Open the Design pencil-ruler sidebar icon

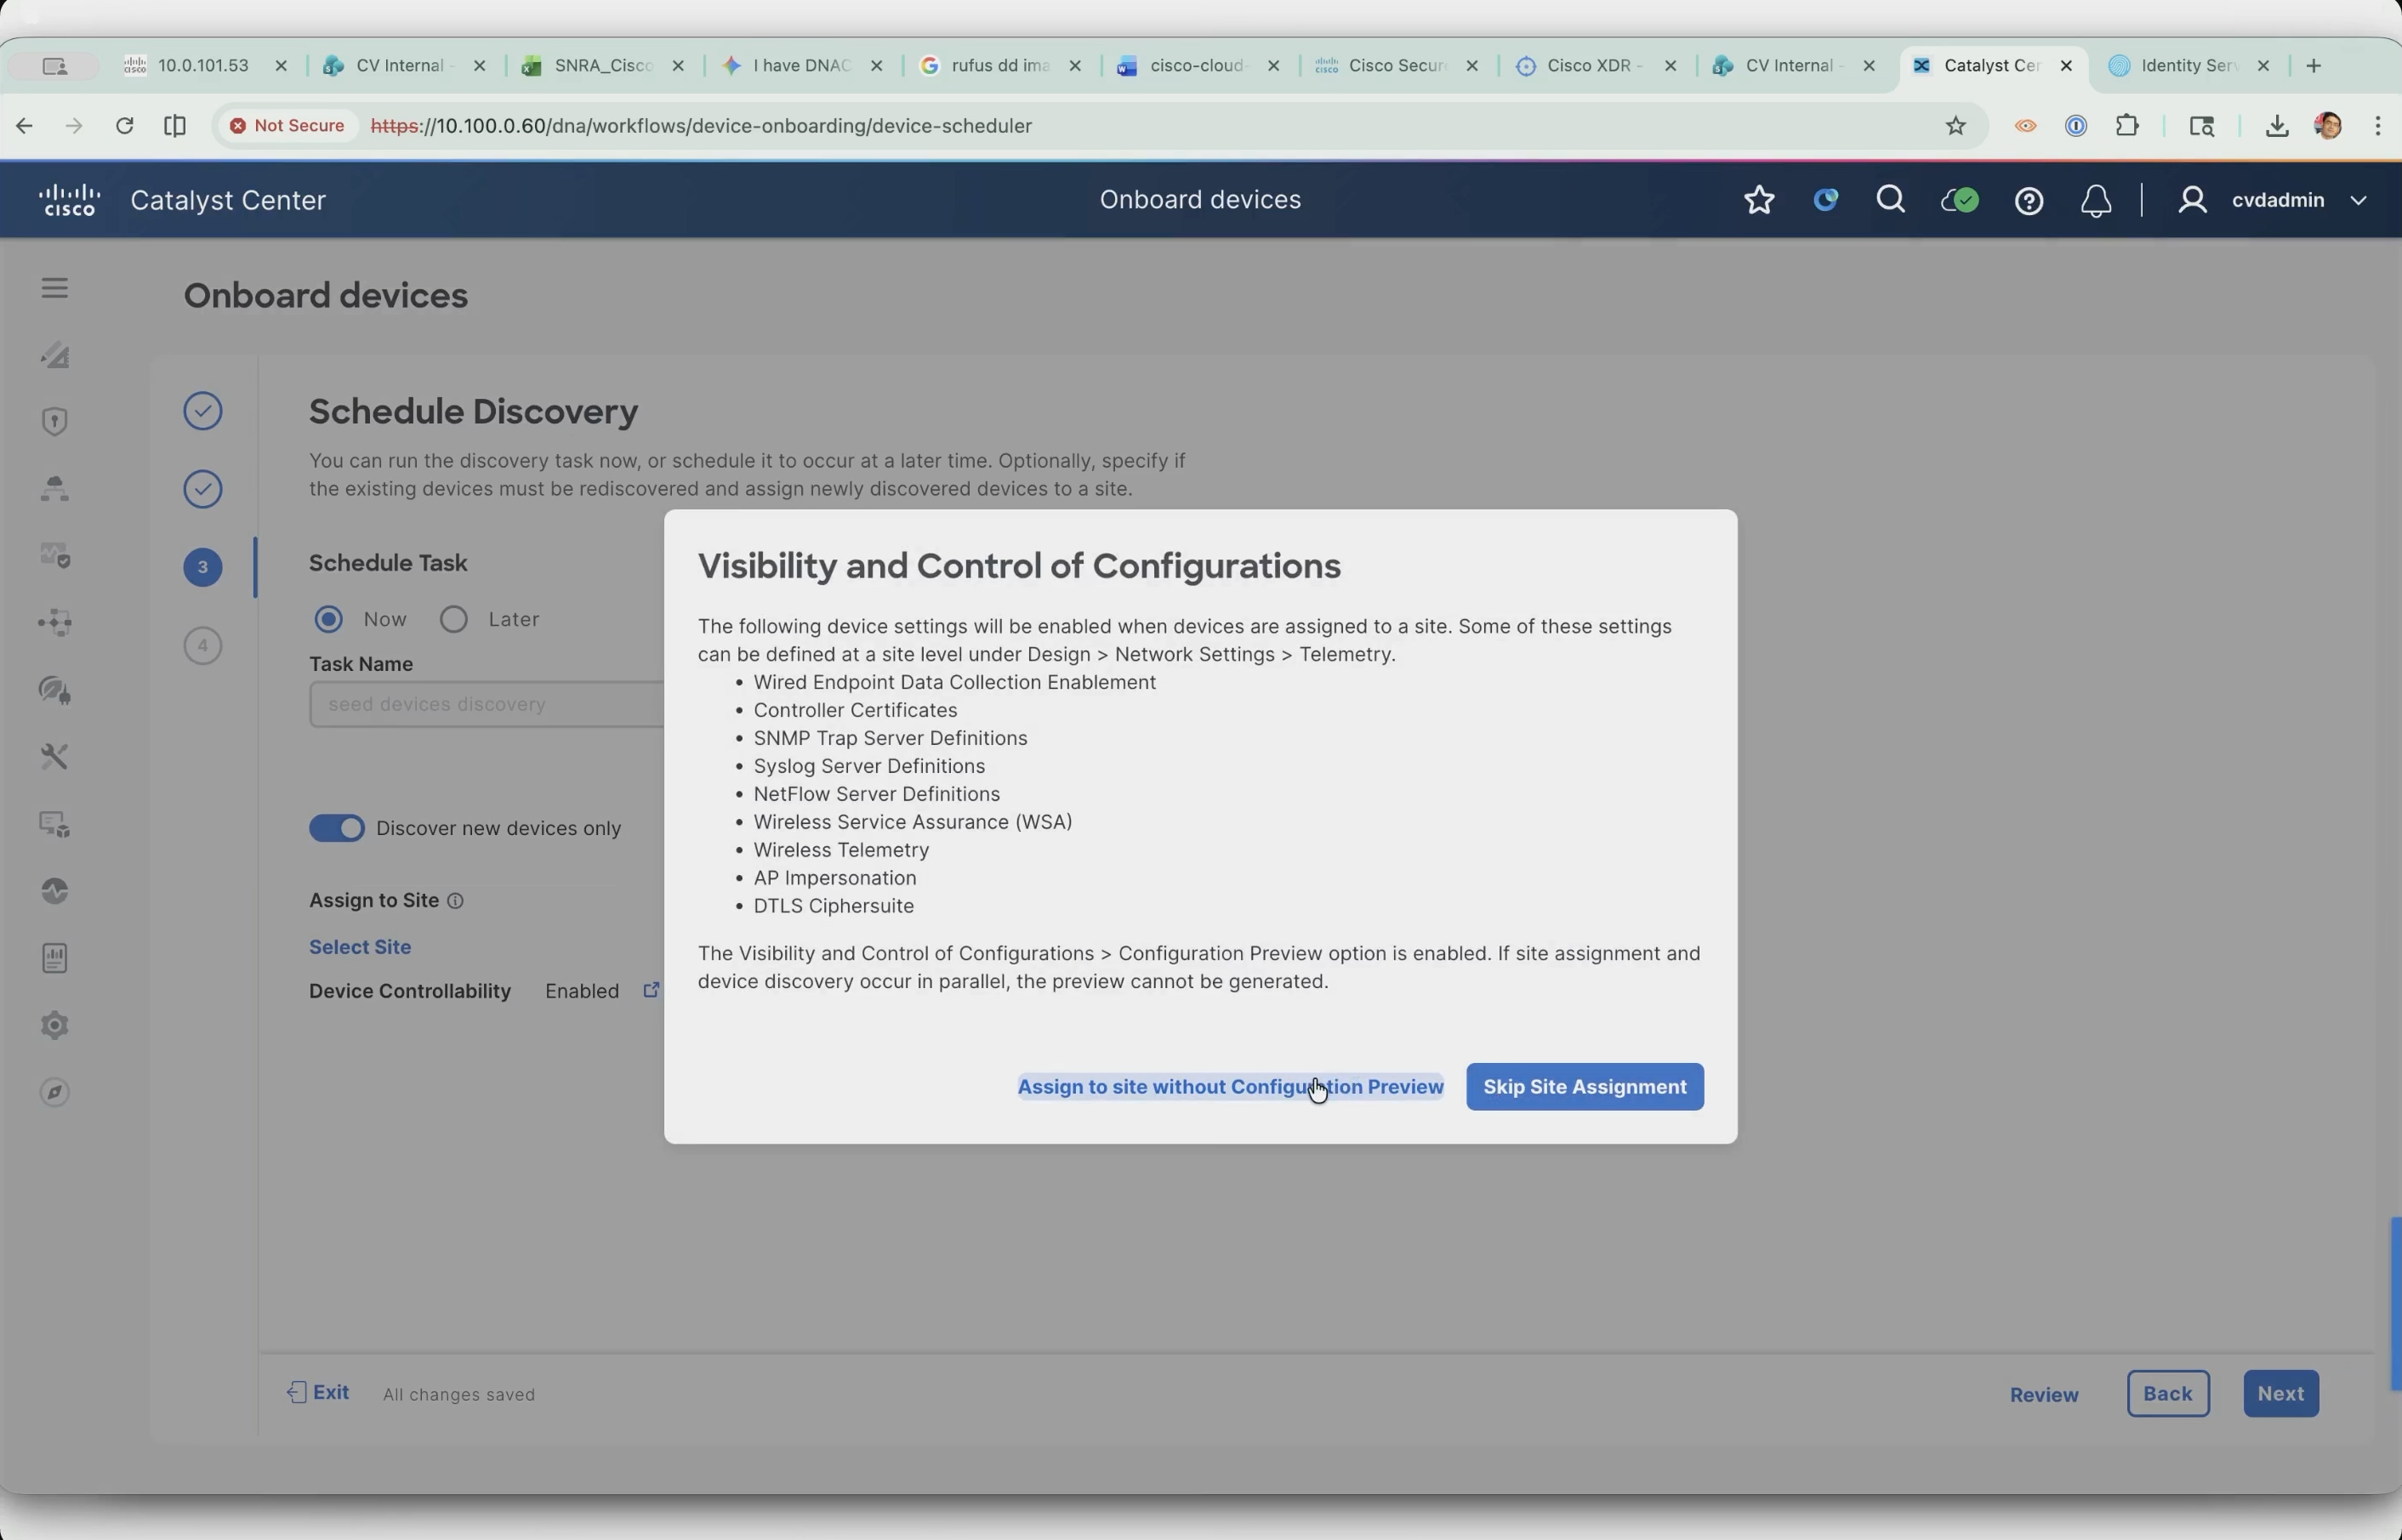[x=55, y=355]
